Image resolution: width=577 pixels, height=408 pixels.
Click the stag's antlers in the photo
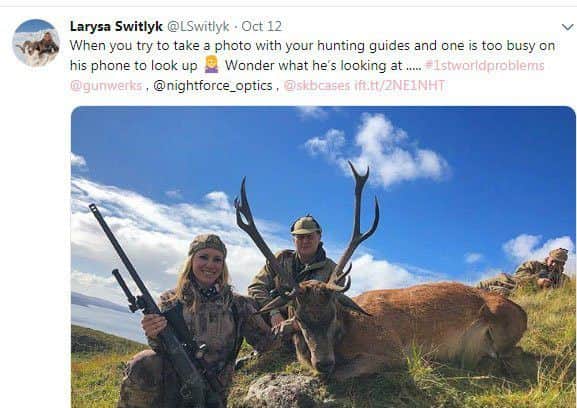click(x=307, y=228)
